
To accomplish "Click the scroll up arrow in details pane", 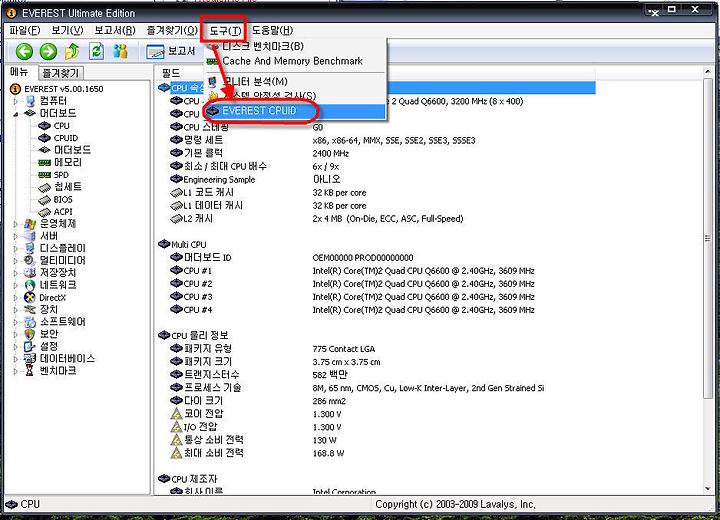I will point(707,72).
